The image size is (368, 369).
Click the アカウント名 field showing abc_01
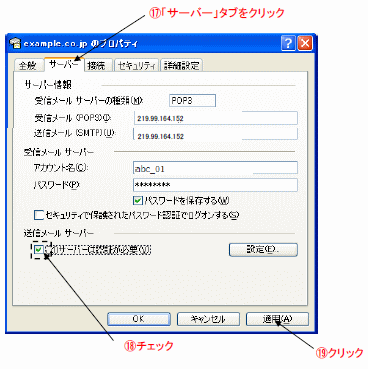215,168
